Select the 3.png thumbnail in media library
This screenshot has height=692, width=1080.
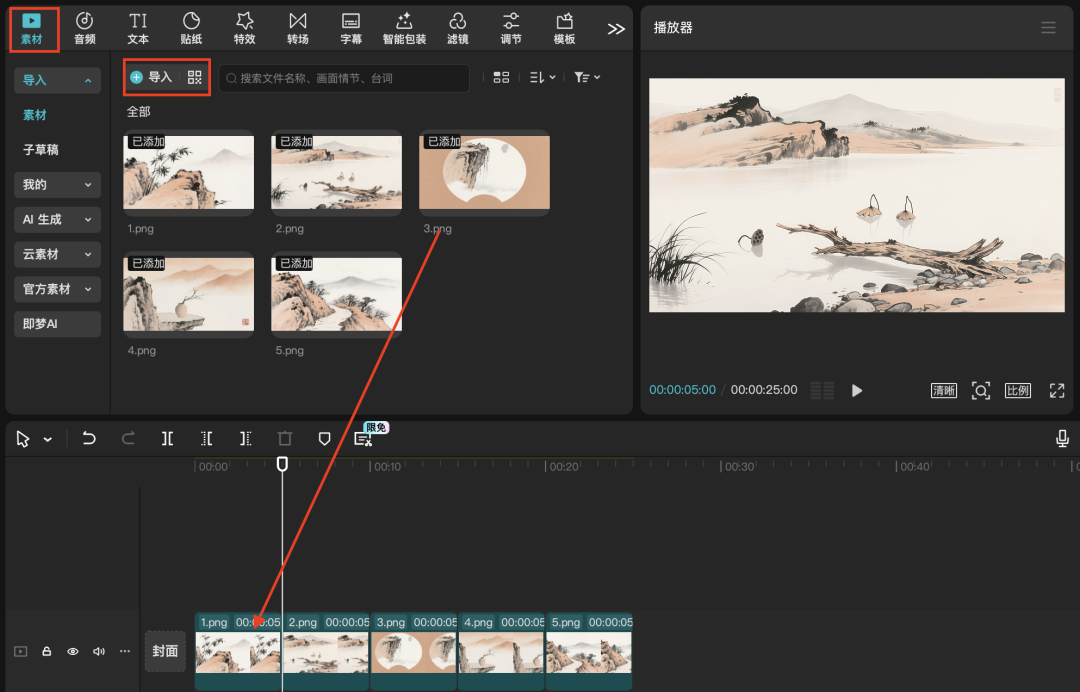tap(484, 173)
